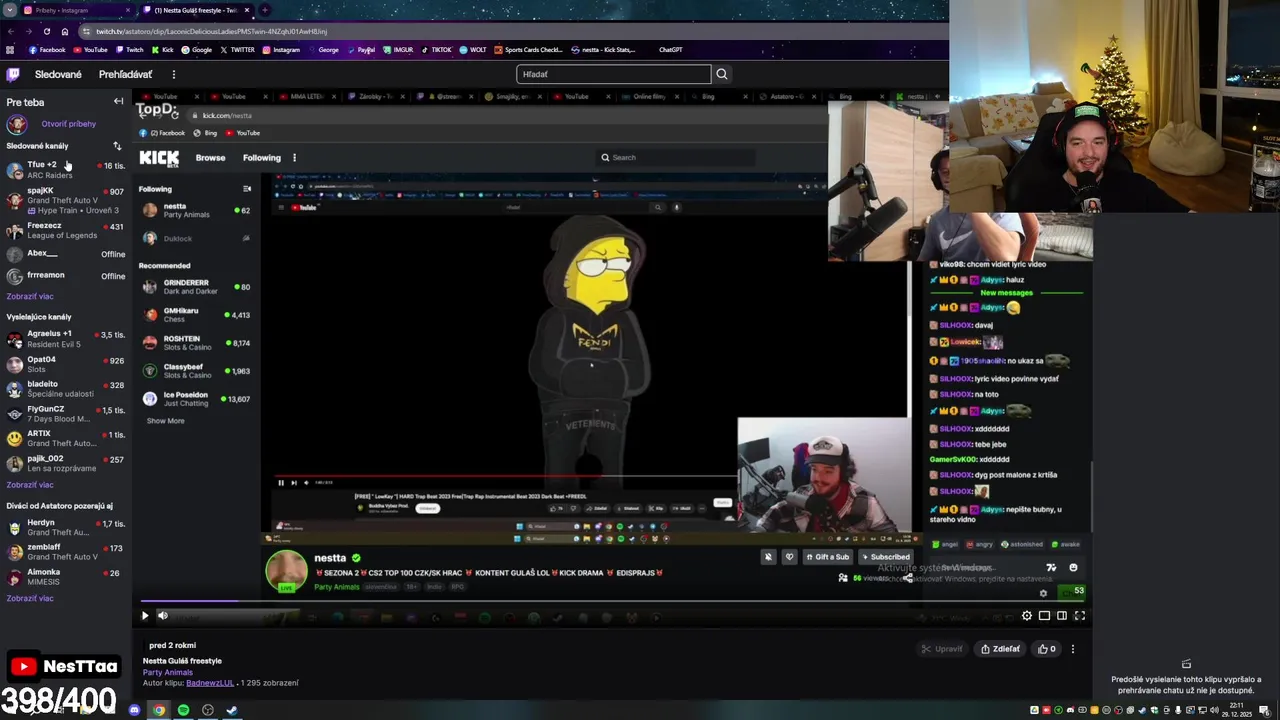Click Otvoriť príbehy in sidebar
Viewport: 1280px width, 720px height.
pos(68,124)
